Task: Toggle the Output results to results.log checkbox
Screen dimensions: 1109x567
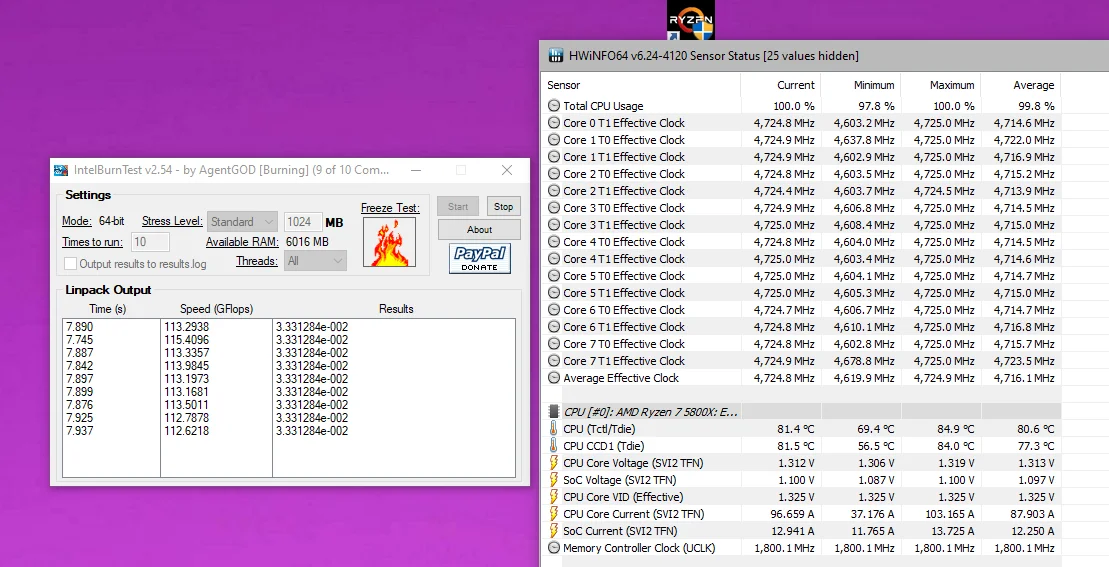Action: click(x=70, y=264)
